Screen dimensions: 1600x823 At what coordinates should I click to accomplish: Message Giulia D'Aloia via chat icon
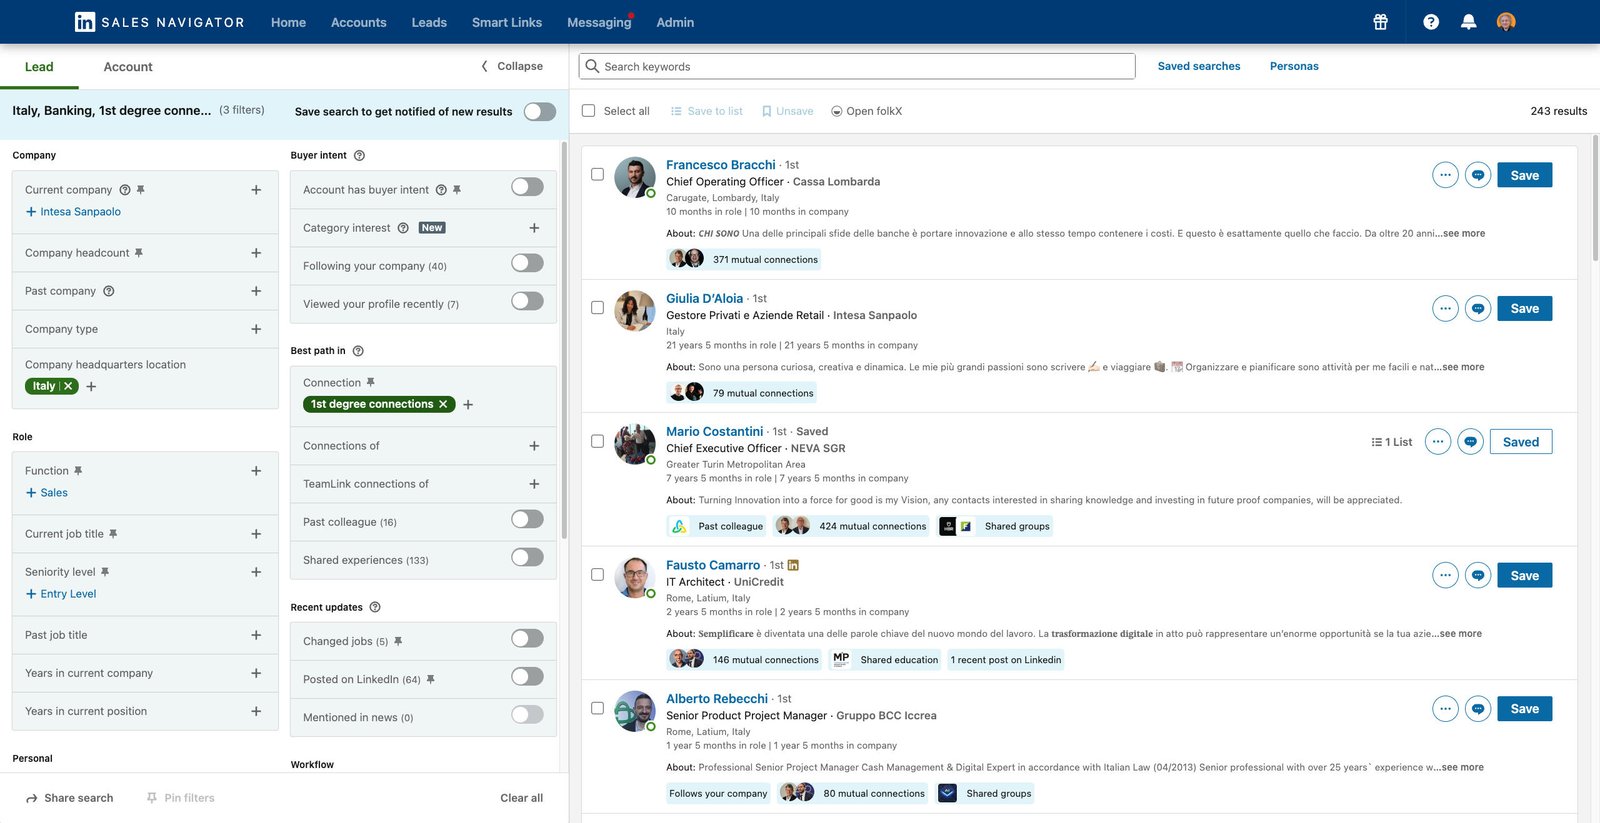coord(1478,308)
